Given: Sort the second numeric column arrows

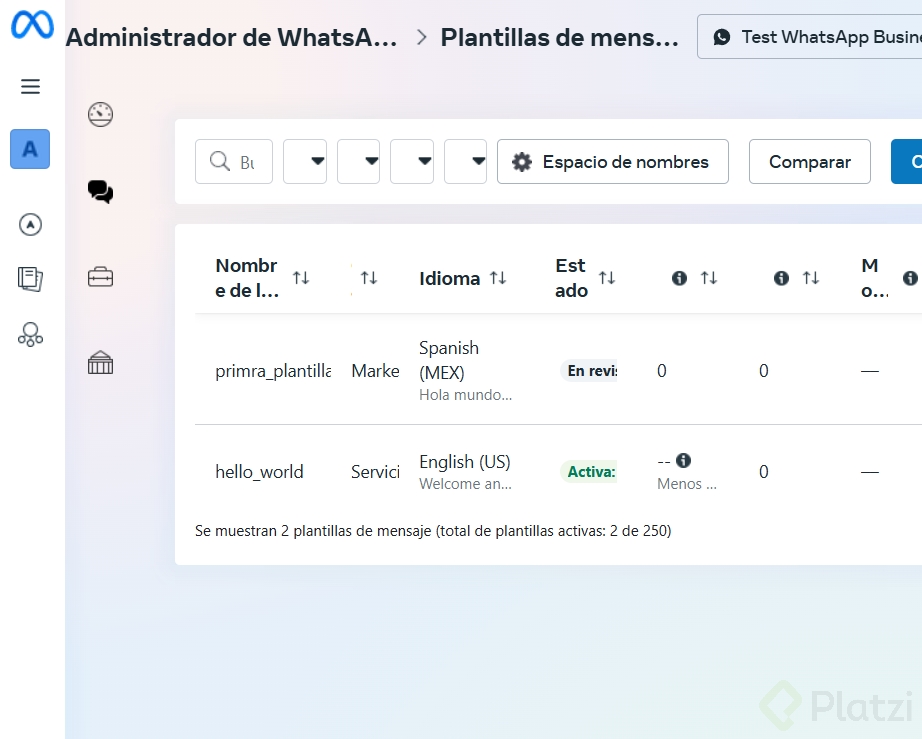Looking at the screenshot, I should [811, 277].
